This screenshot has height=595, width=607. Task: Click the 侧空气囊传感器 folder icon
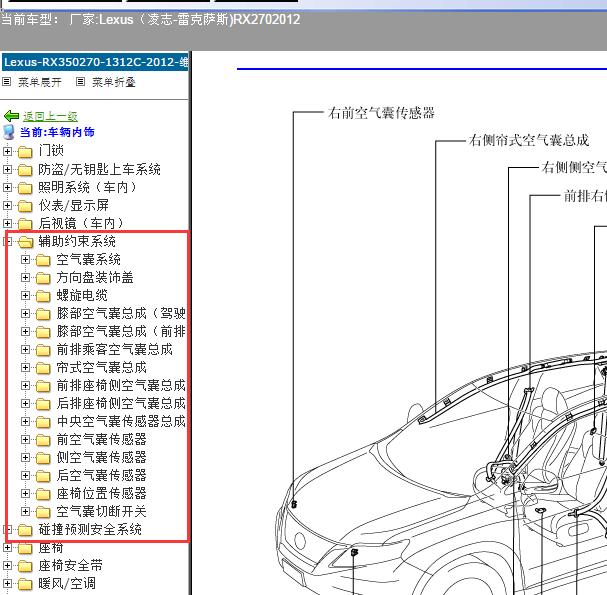click(43, 458)
